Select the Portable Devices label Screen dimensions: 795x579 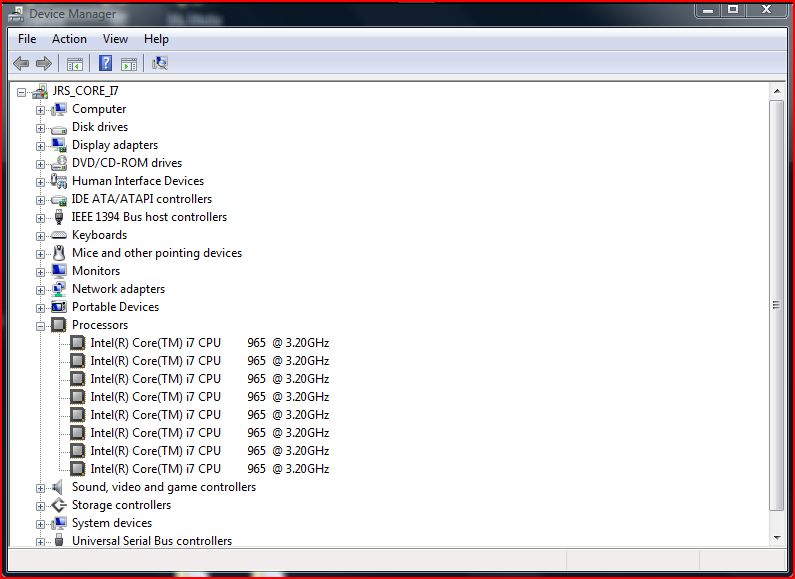[115, 307]
